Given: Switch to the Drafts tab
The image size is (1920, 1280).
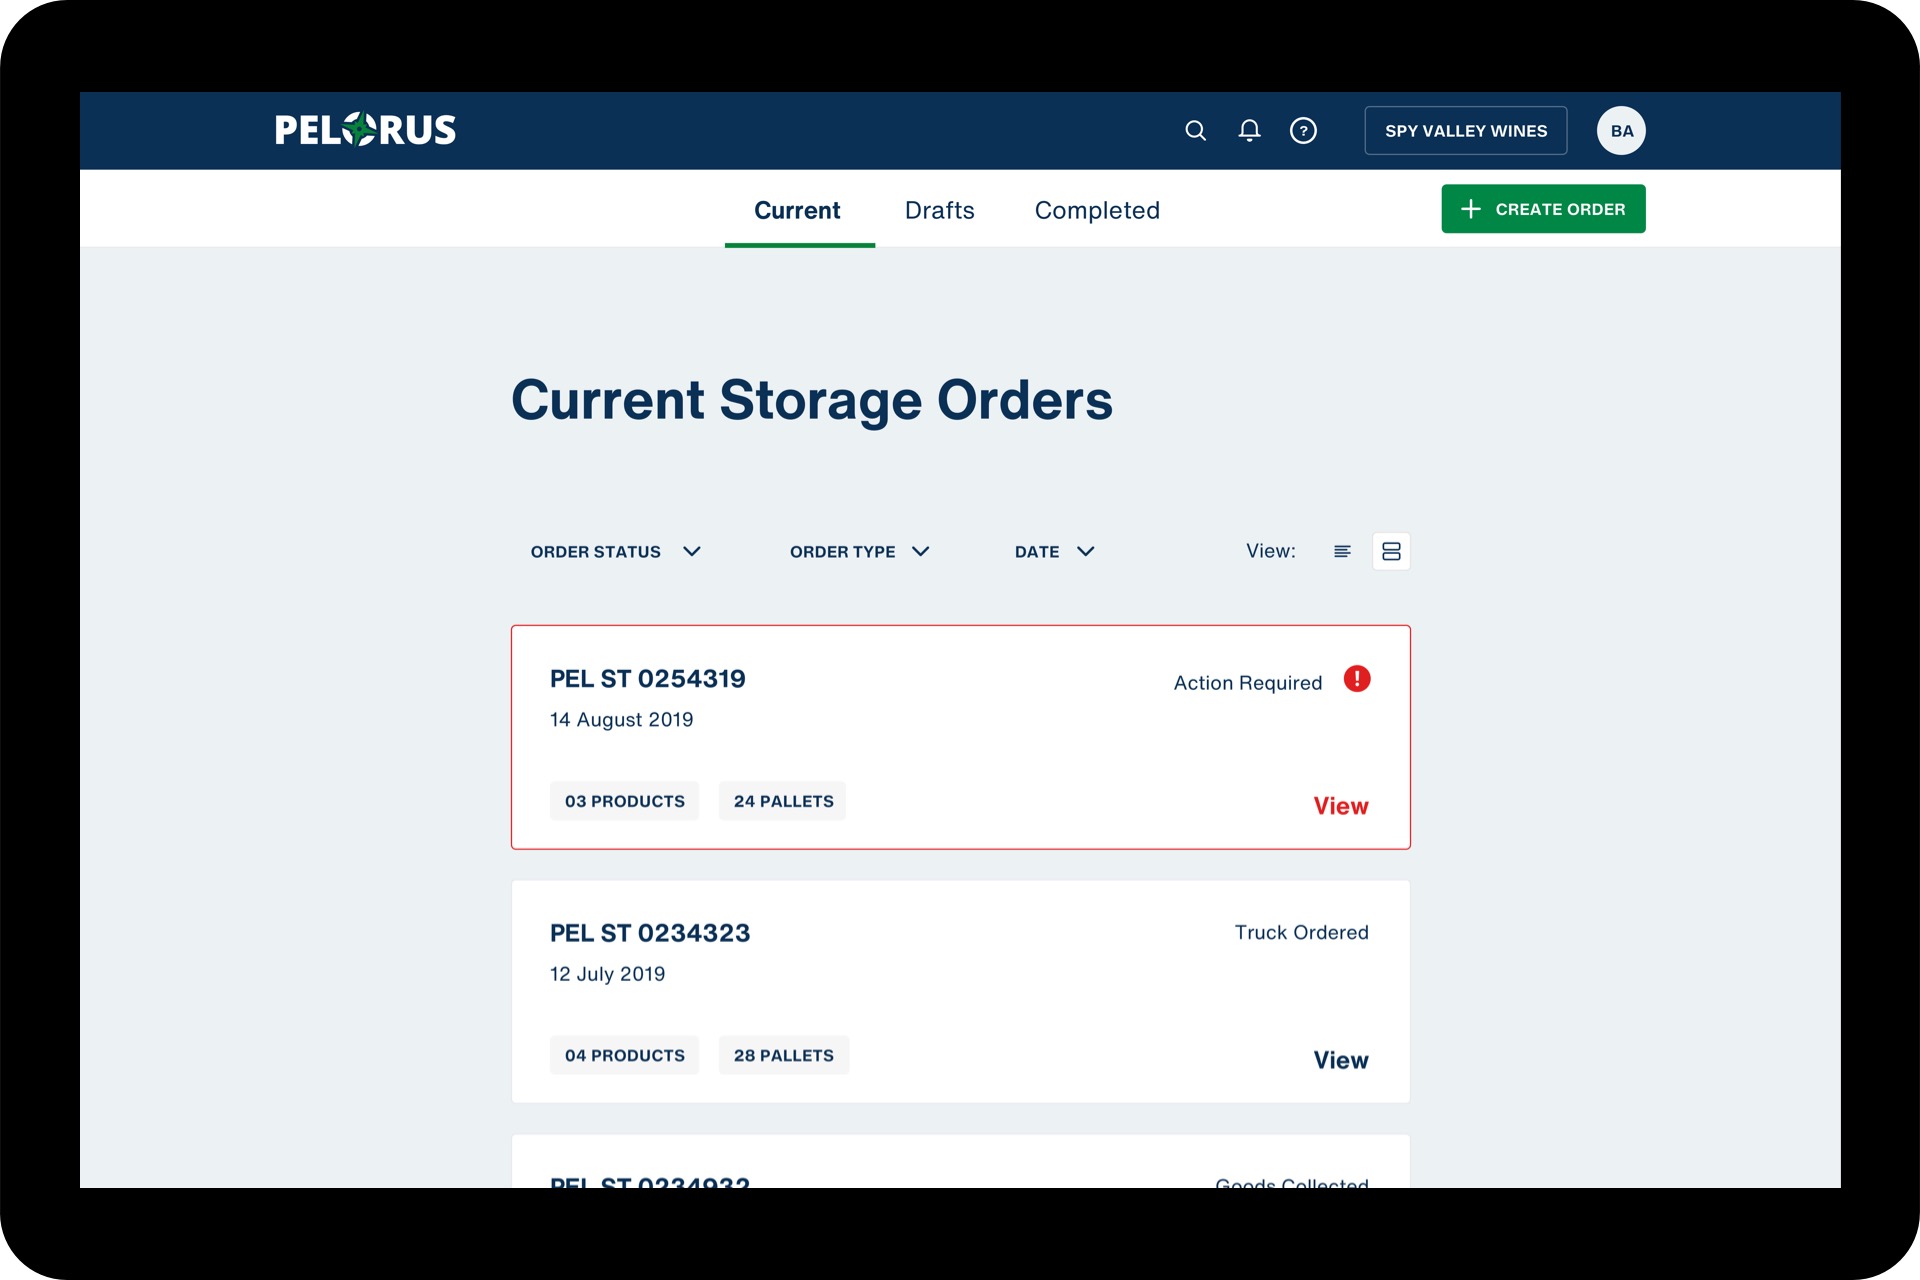Looking at the screenshot, I should 939,210.
